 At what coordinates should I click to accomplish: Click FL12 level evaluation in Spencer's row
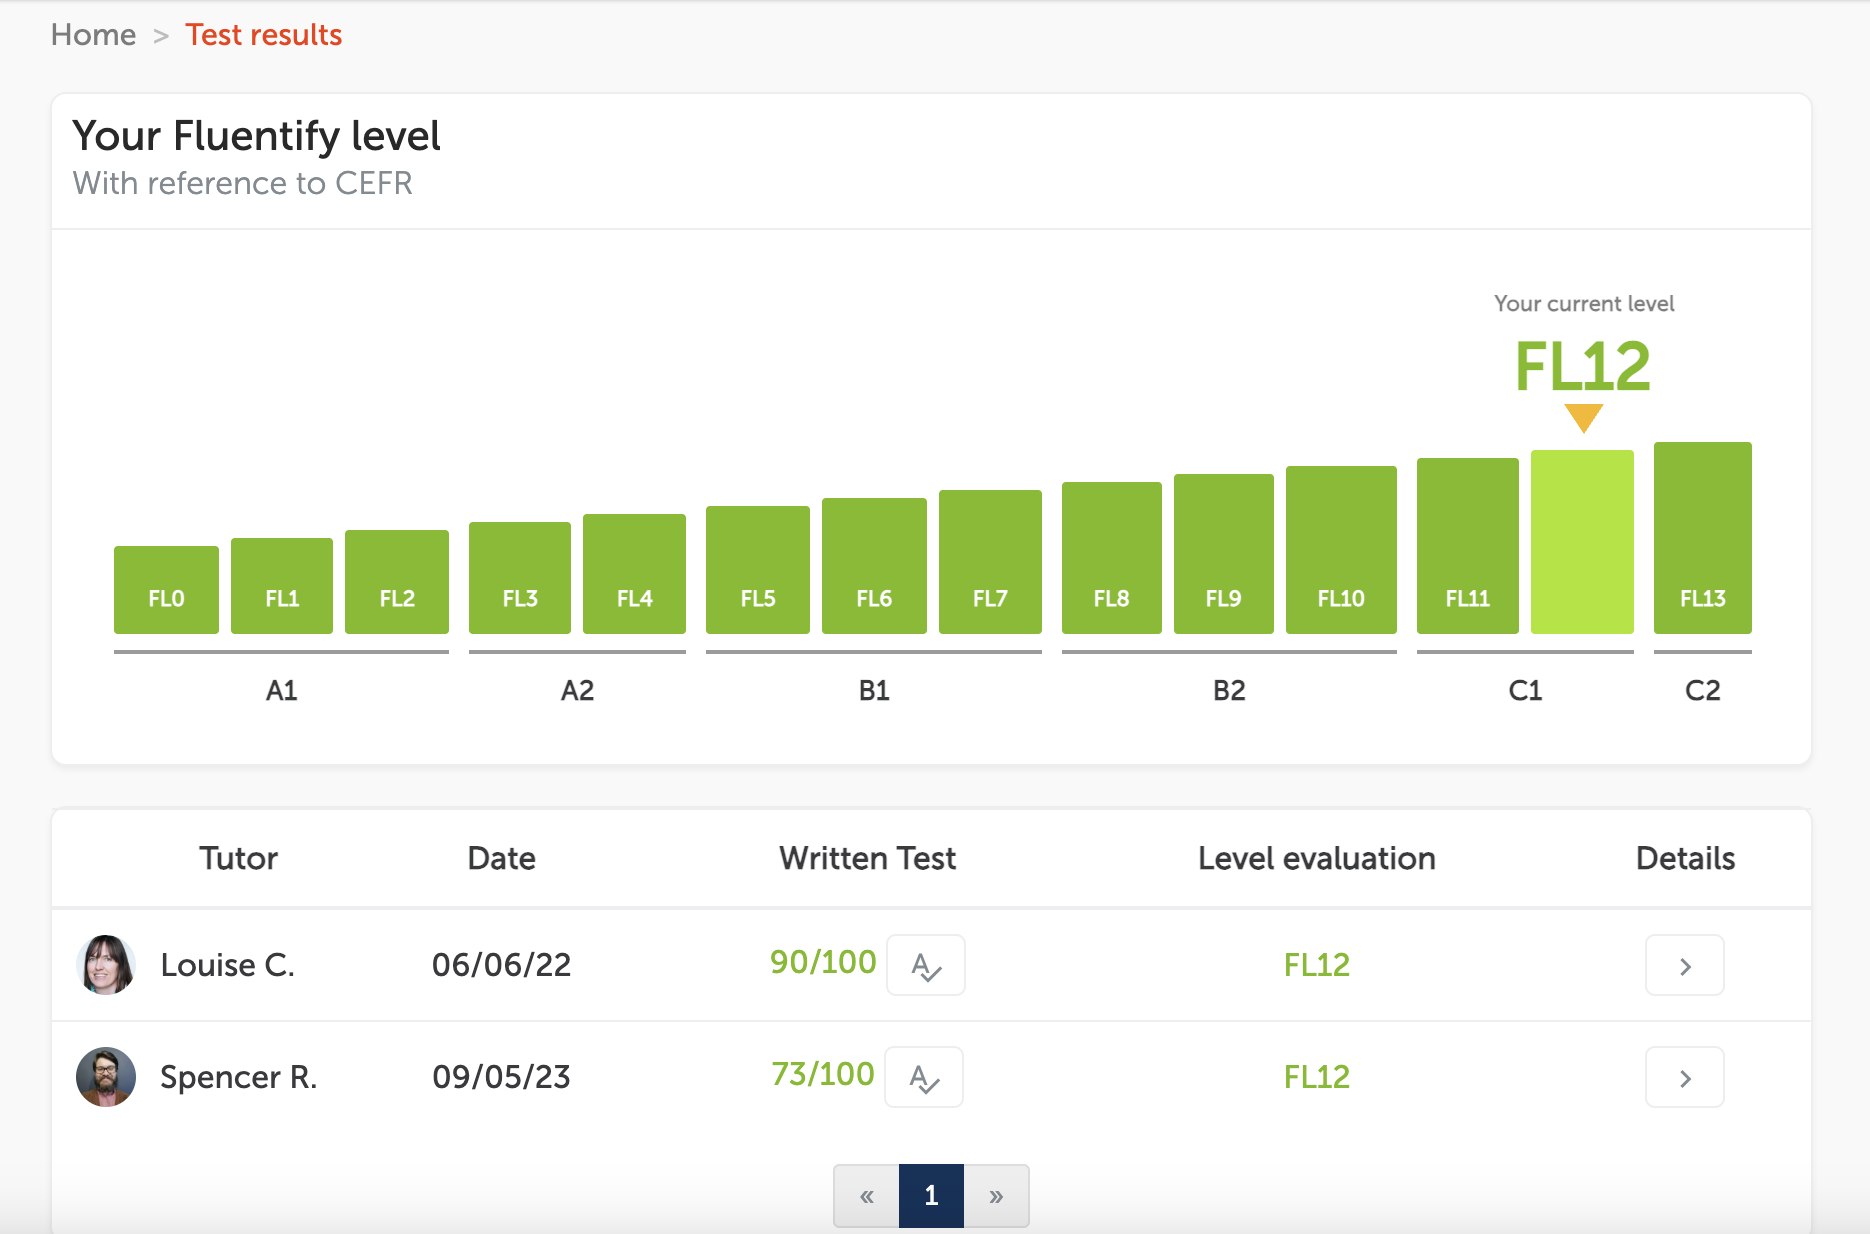click(x=1317, y=1077)
